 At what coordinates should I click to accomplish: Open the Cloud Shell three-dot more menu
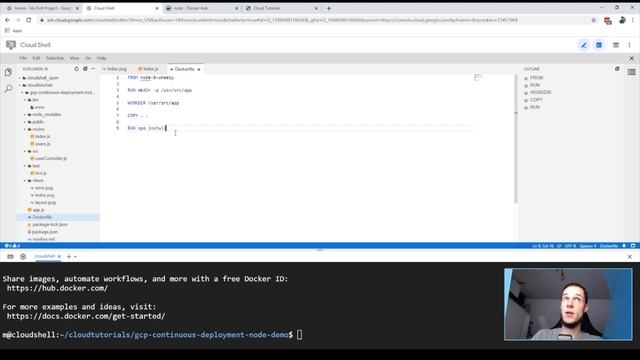click(629, 45)
